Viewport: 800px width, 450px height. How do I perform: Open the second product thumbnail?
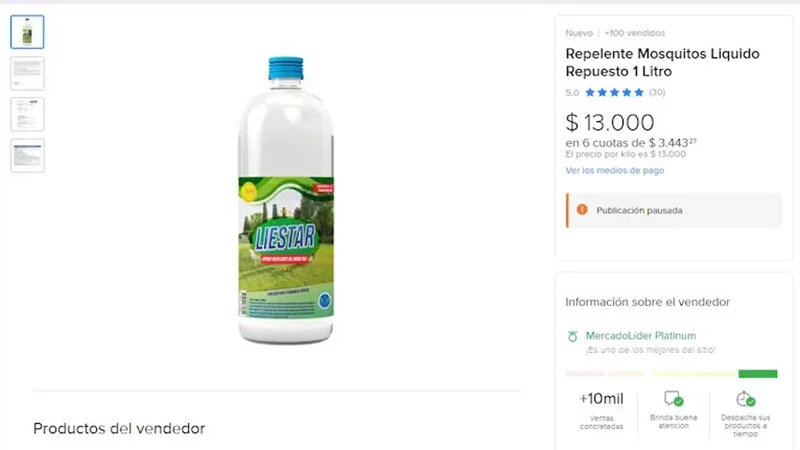tap(27, 73)
